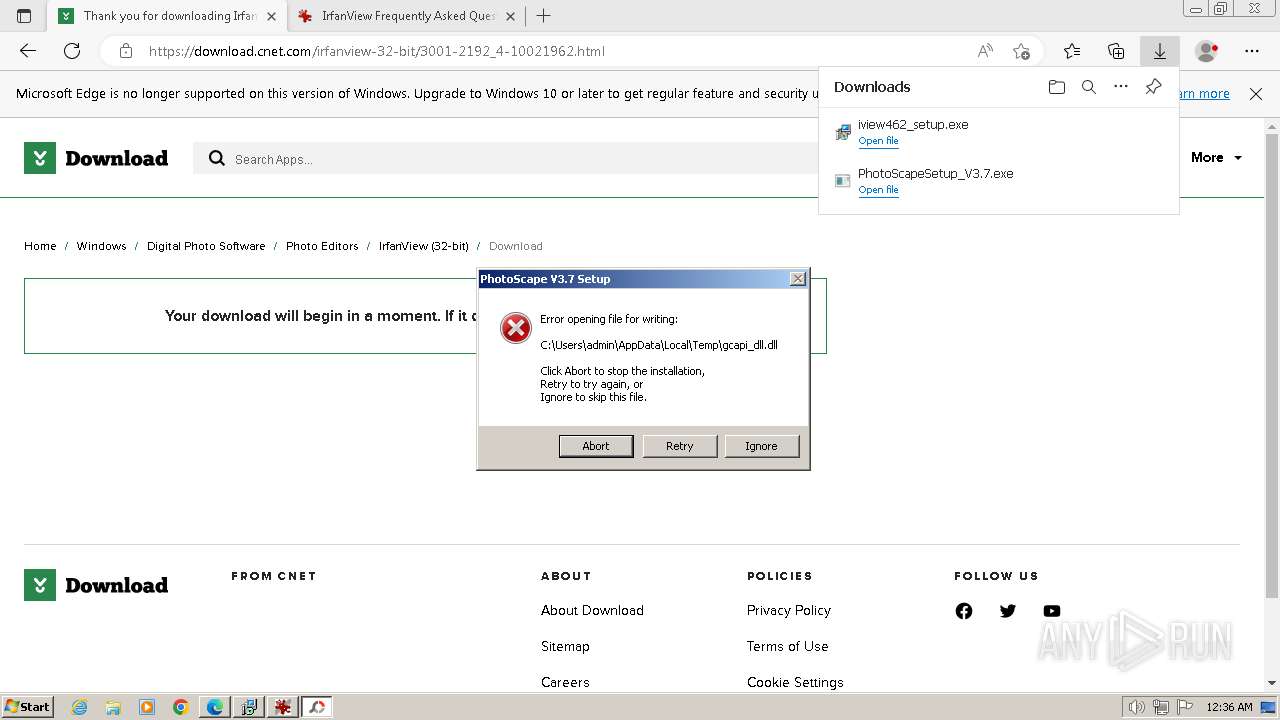This screenshot has height=720, width=1280.
Task: Open Privacy Policy footer link
Action: point(789,610)
